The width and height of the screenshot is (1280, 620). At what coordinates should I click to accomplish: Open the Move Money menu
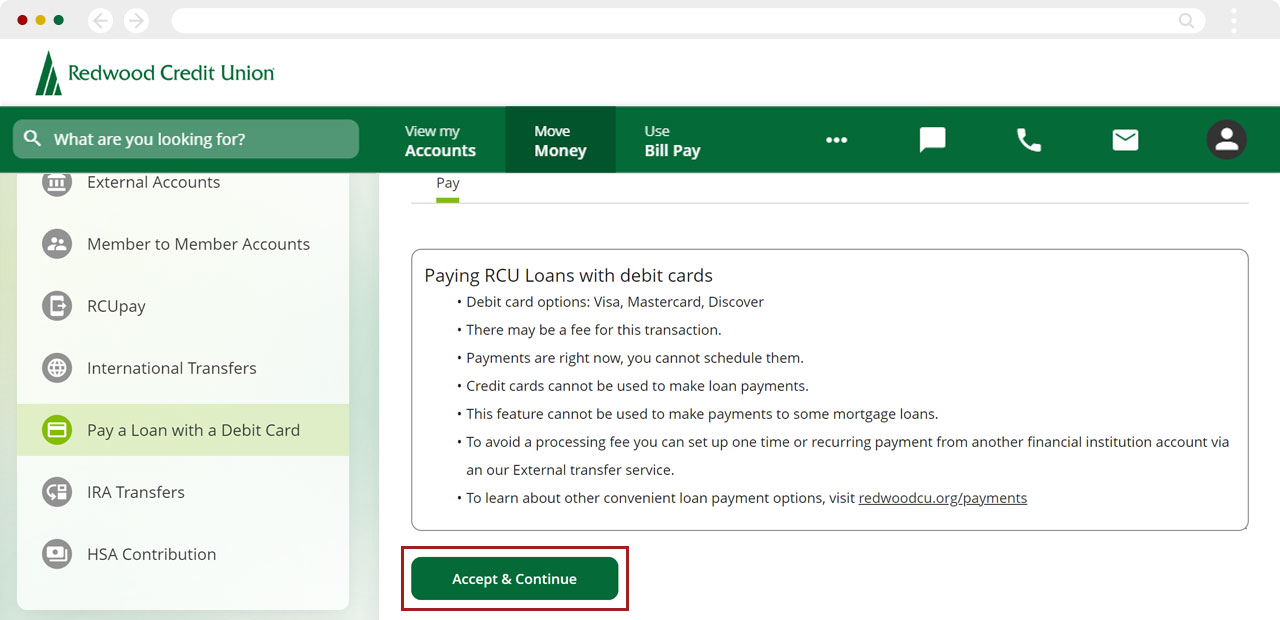click(560, 141)
